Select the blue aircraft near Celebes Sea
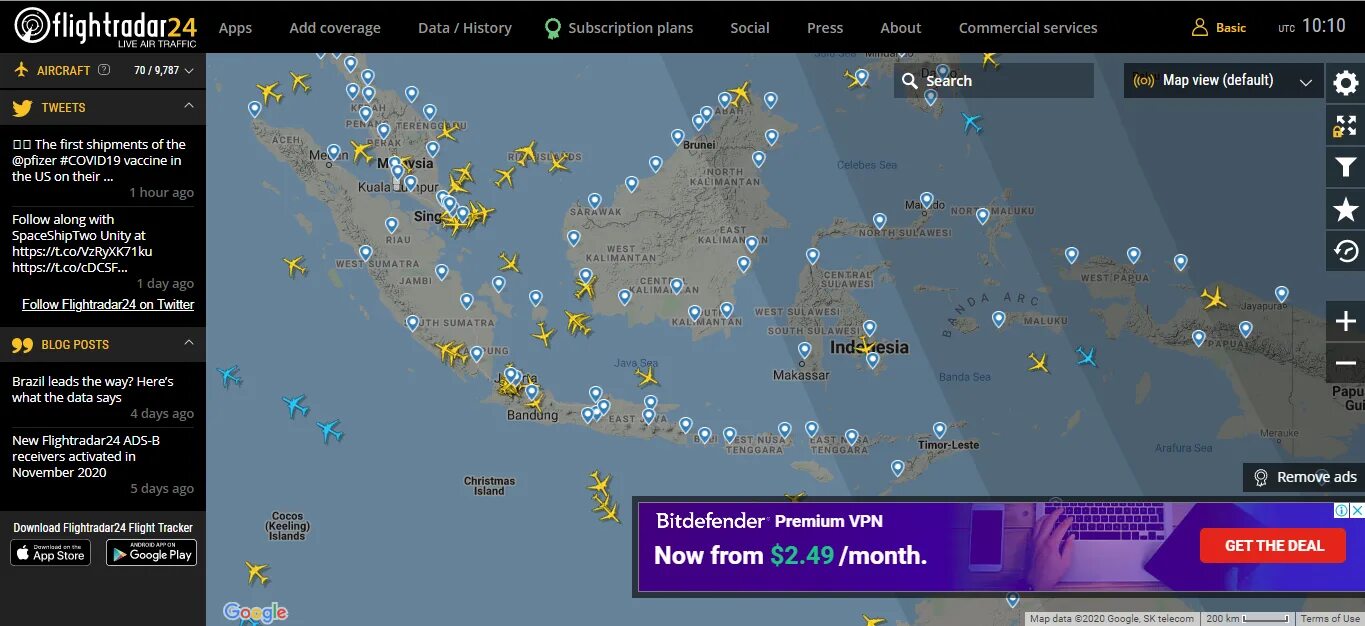Viewport: 1365px width, 626px height. tap(972, 122)
